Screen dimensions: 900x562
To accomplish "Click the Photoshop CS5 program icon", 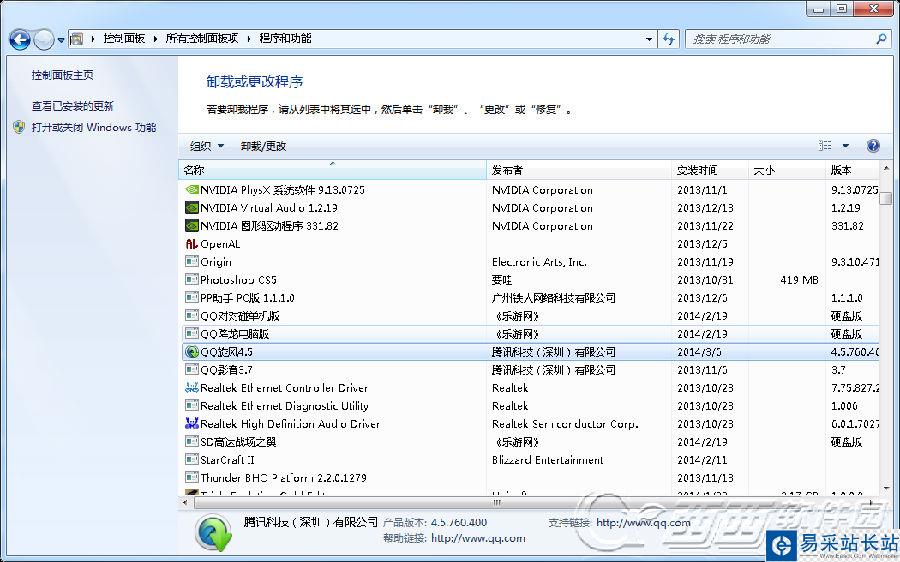I will [x=192, y=280].
